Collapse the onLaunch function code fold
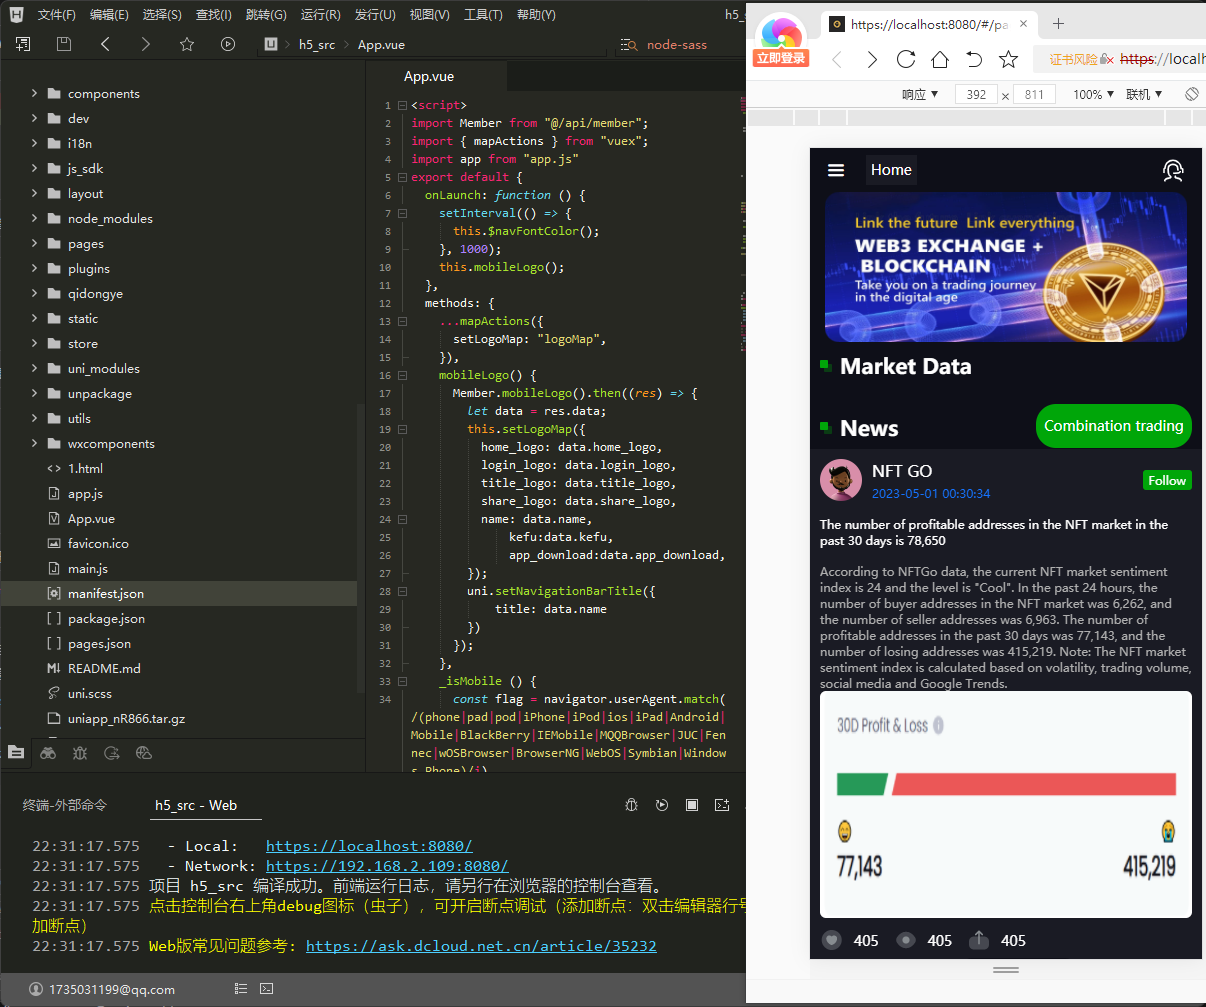Image resolution: width=1206 pixels, height=1007 pixels. pos(403,195)
